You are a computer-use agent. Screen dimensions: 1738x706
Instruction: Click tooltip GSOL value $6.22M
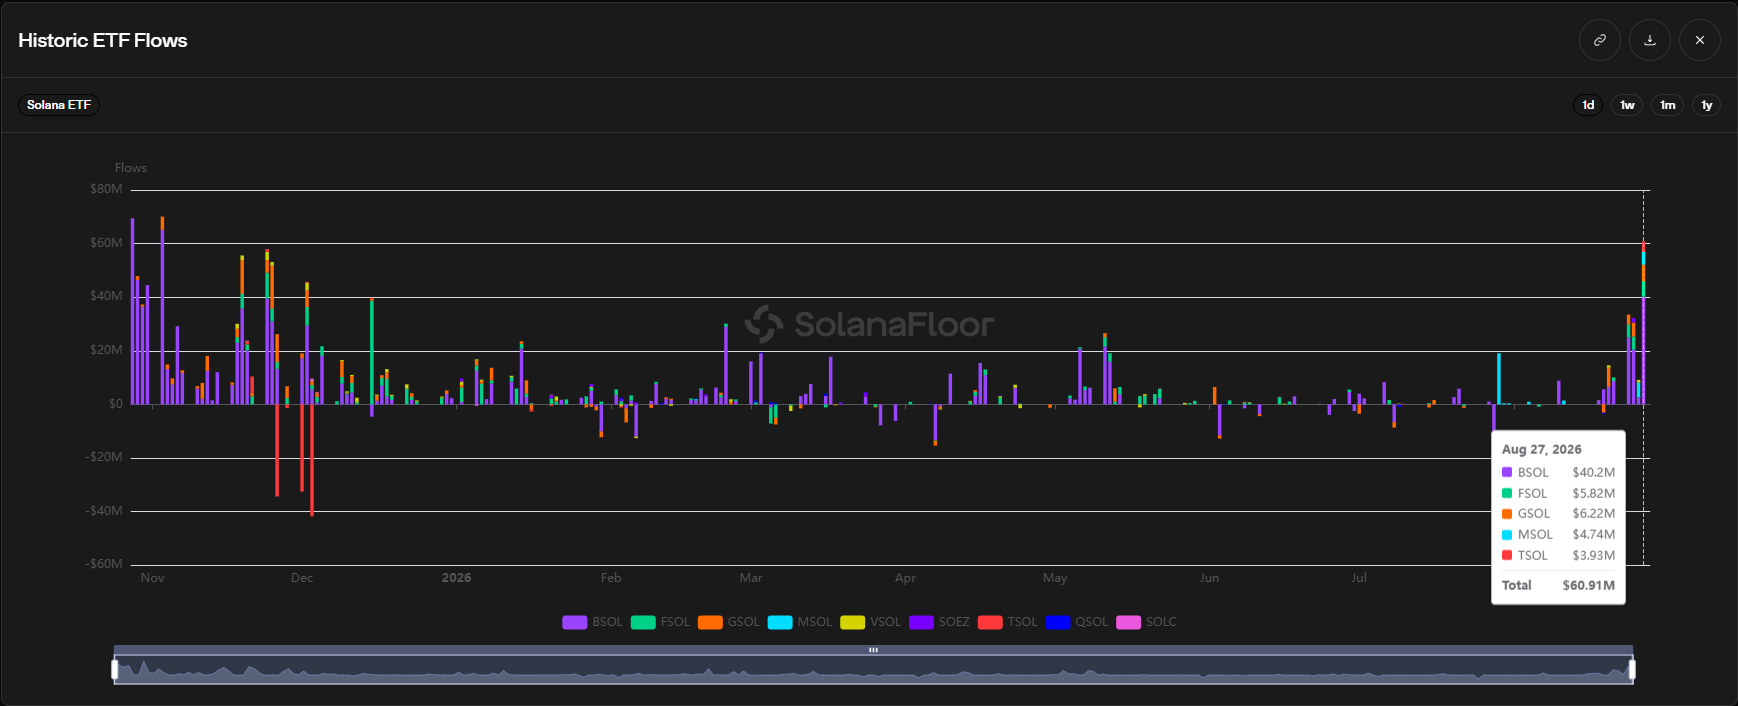click(x=1593, y=514)
